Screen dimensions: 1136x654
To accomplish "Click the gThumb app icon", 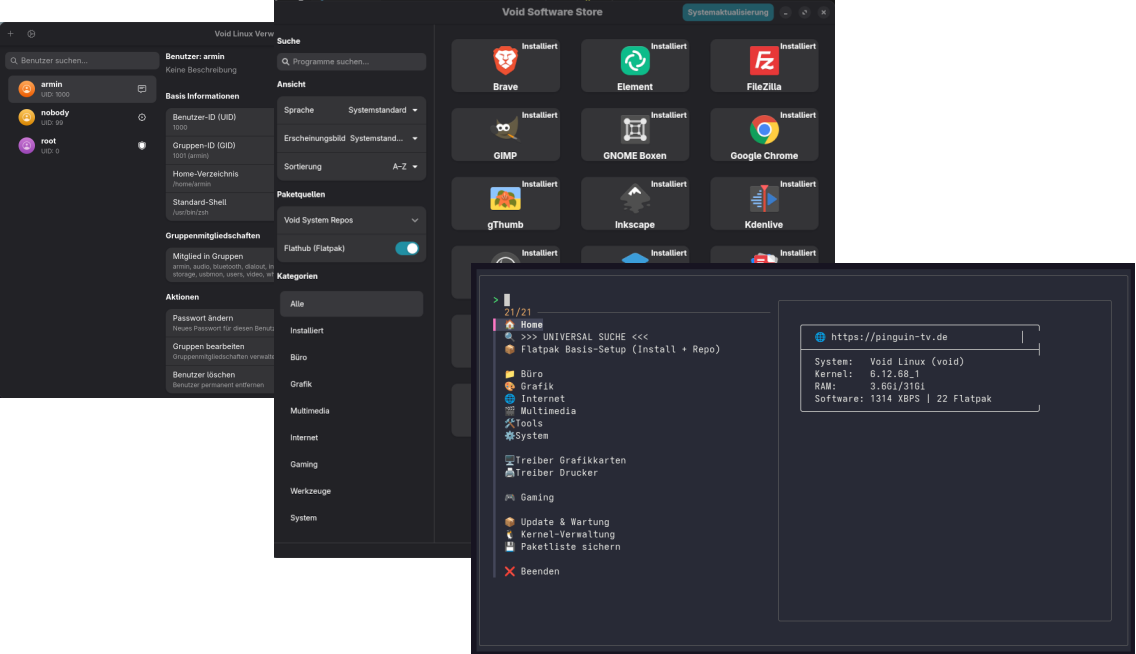I will (x=505, y=199).
